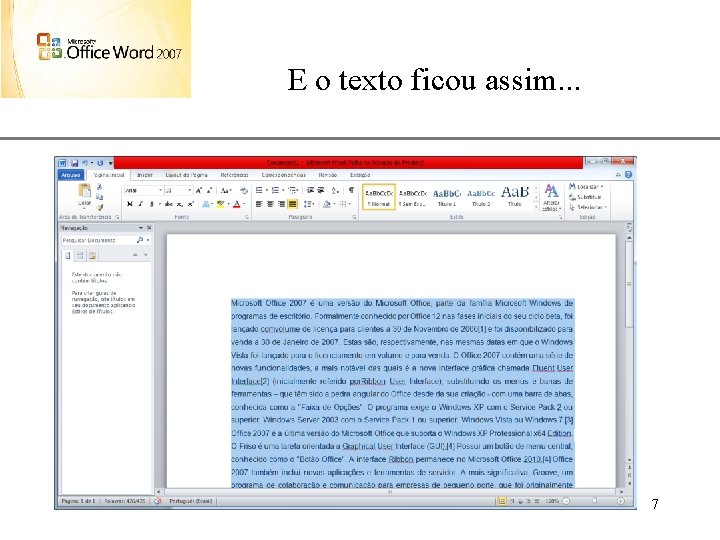Open the Arquivo file tab
Screen dimensions: 720x540
(x=71, y=175)
